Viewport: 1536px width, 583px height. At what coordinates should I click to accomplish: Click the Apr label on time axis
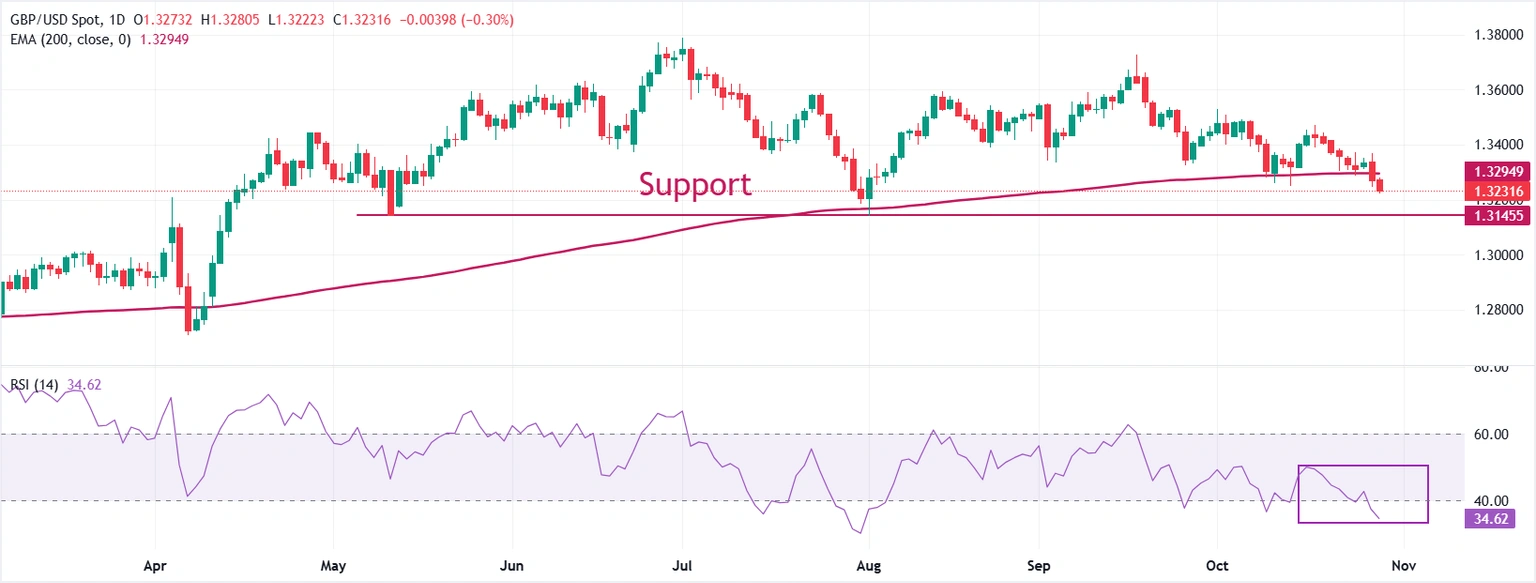[155, 565]
